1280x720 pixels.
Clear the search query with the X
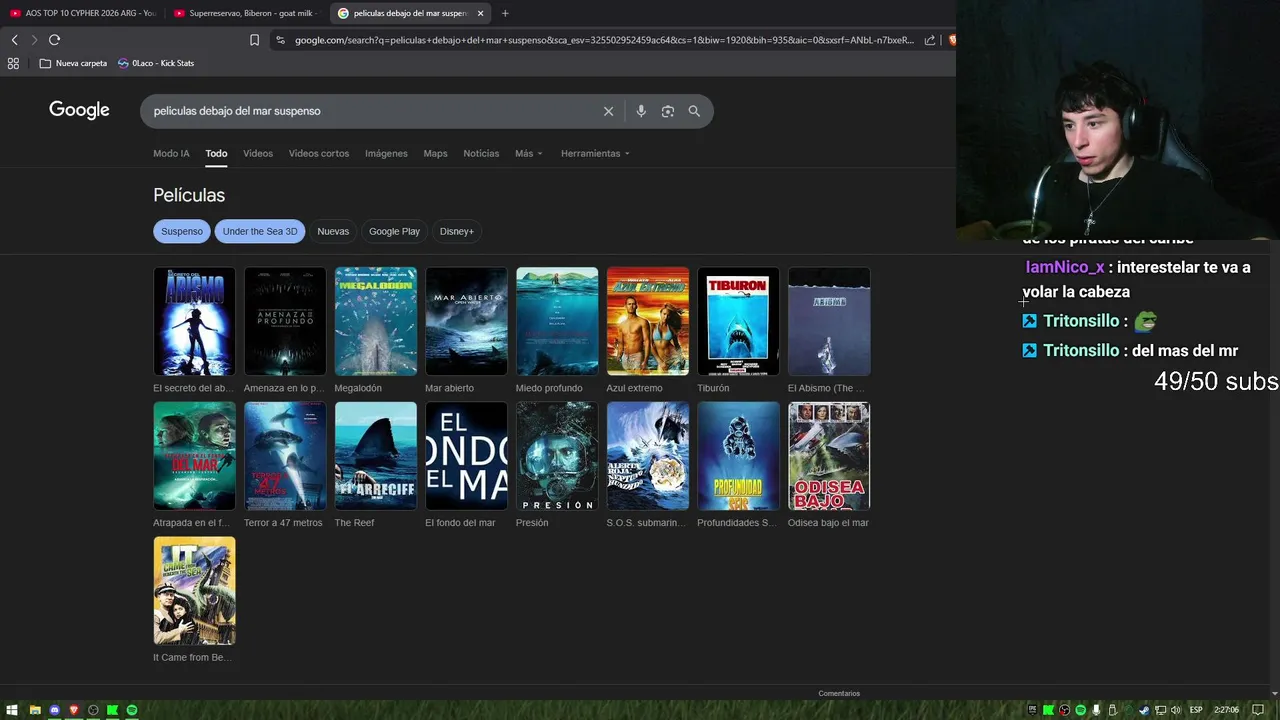pos(608,111)
